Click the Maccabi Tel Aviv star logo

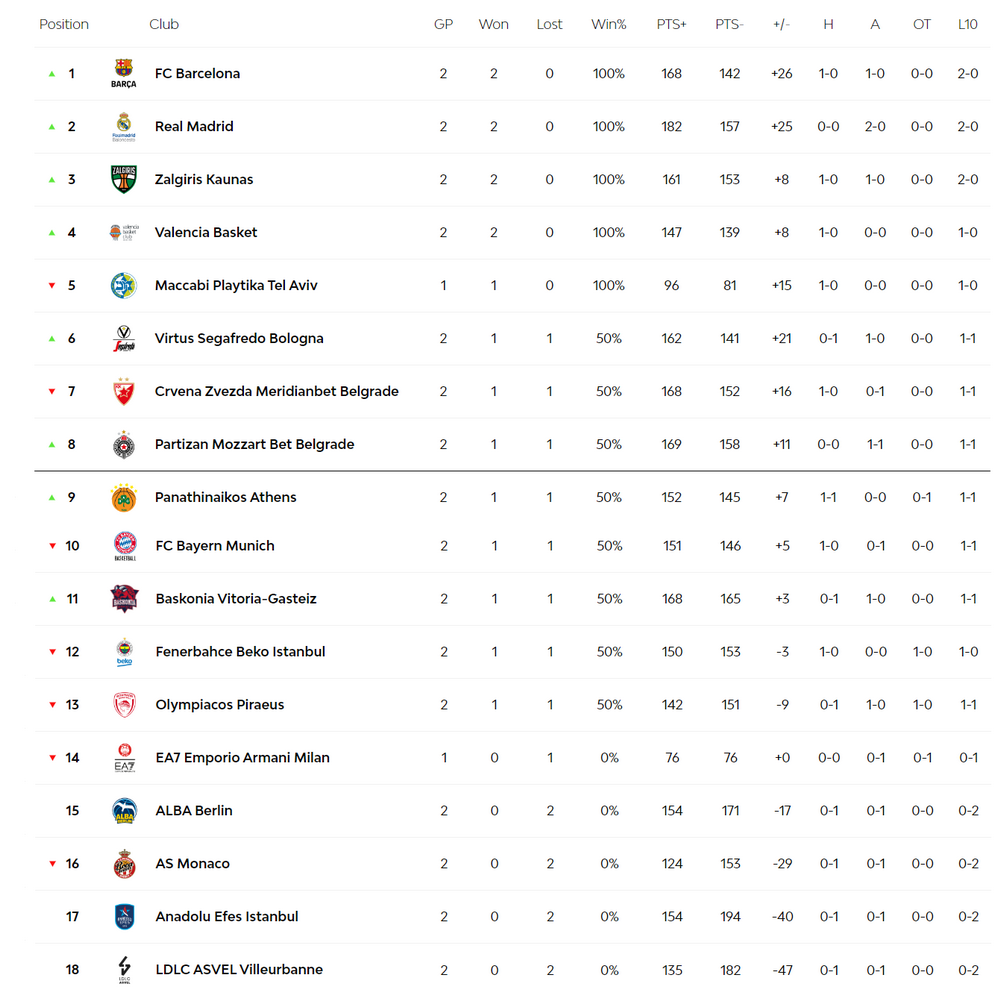coord(124,285)
